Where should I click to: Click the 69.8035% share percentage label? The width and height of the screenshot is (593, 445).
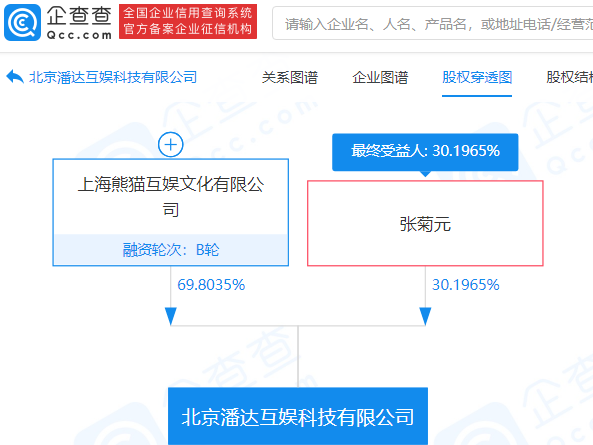click(211, 285)
